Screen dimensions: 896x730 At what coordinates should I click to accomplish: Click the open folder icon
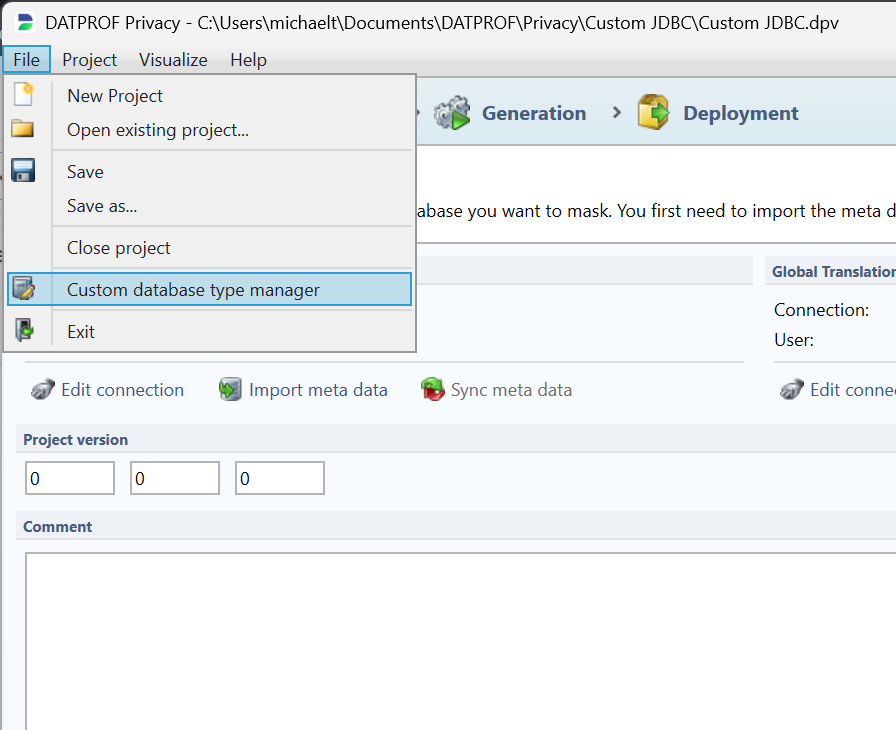23,129
